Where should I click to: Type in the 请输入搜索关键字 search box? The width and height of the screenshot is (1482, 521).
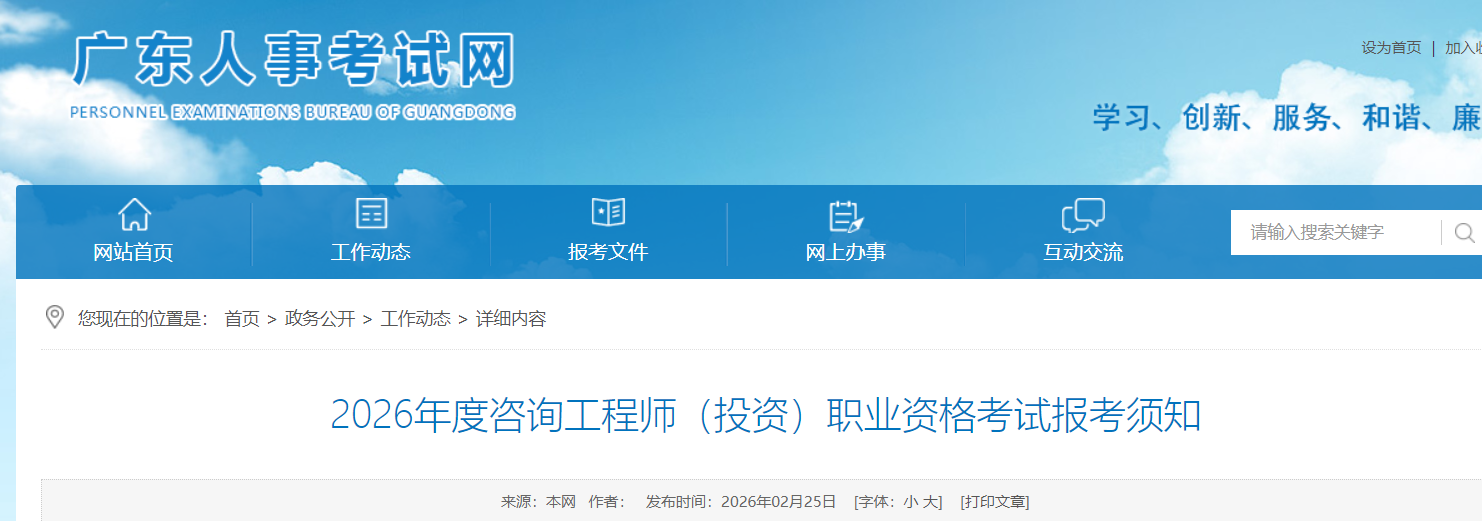(1335, 233)
